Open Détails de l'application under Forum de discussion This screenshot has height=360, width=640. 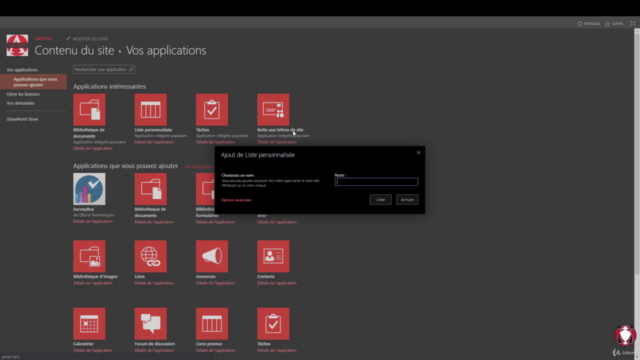[154, 350]
